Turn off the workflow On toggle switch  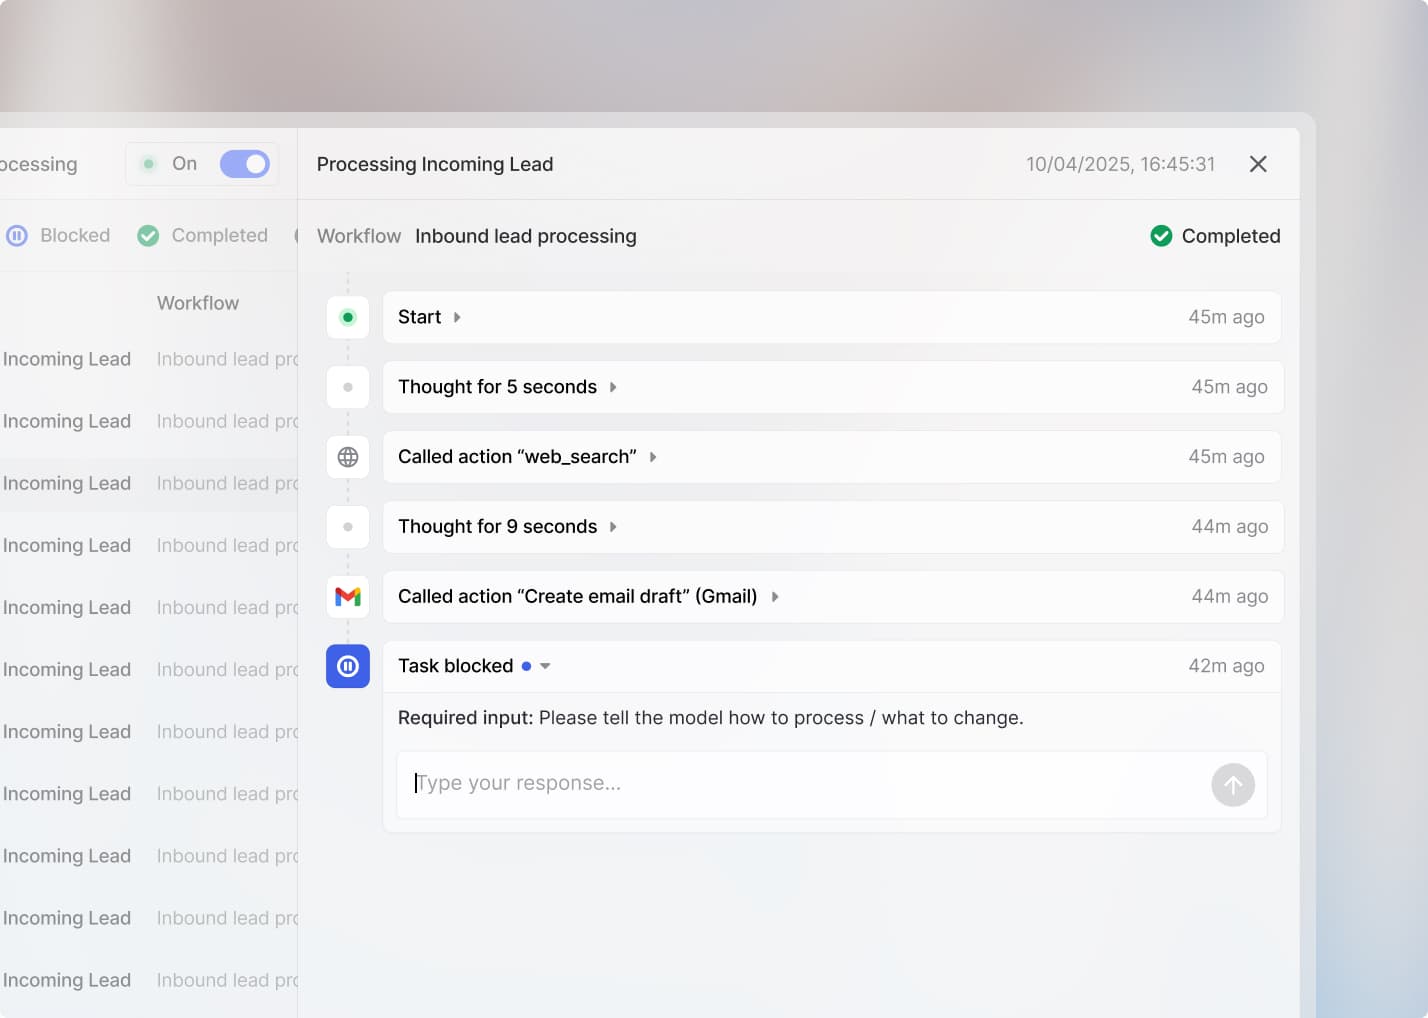(245, 164)
